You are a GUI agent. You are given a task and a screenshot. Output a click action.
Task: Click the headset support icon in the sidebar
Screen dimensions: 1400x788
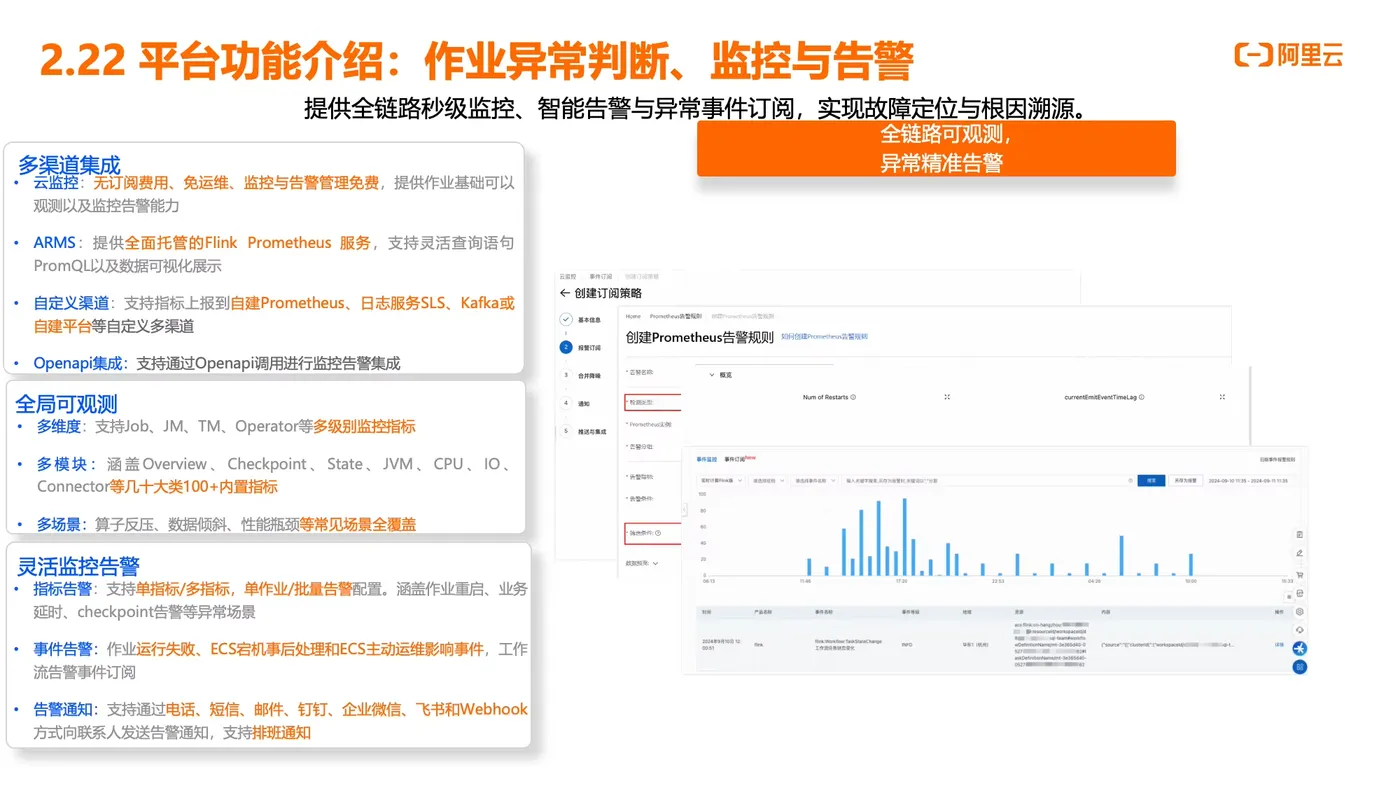pos(1300,630)
